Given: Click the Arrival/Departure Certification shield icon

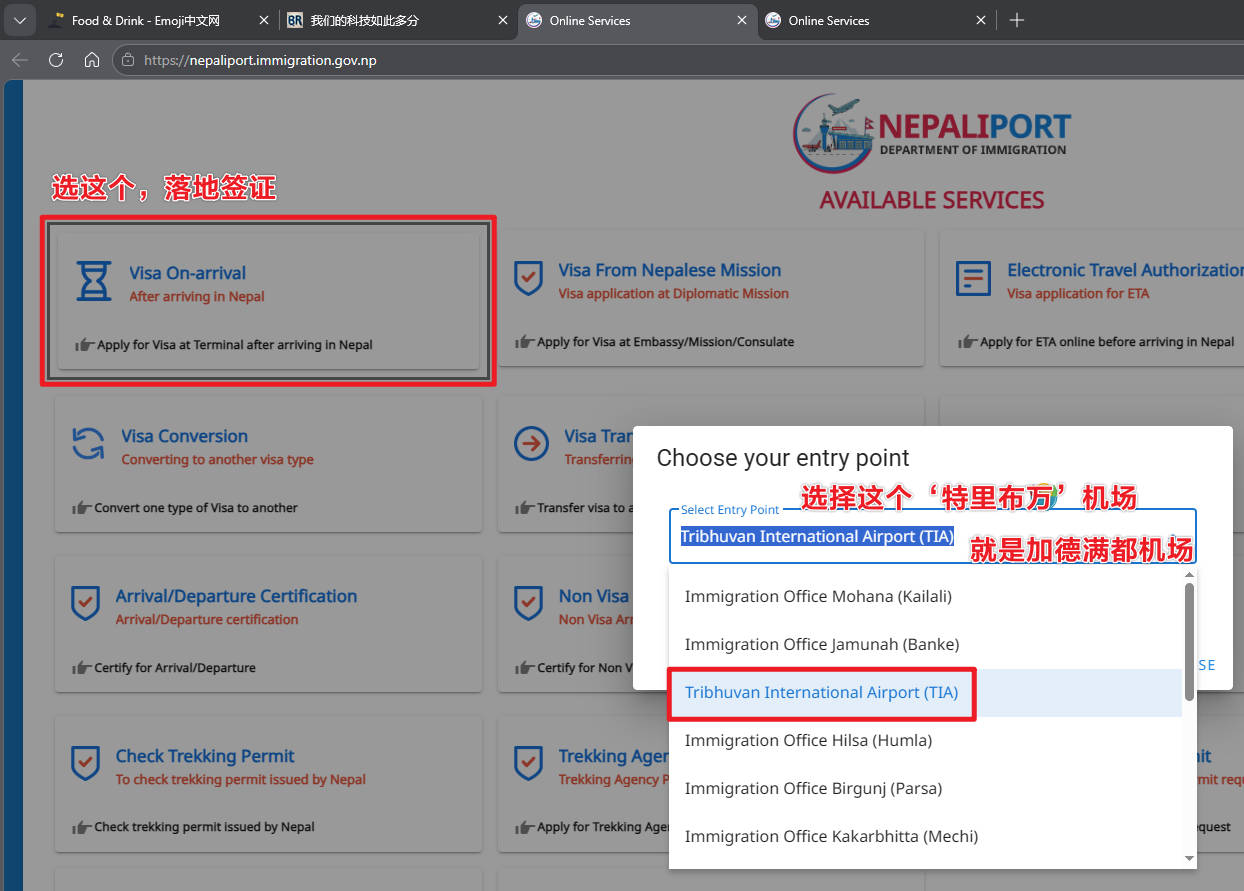Looking at the screenshot, I should point(85,604).
